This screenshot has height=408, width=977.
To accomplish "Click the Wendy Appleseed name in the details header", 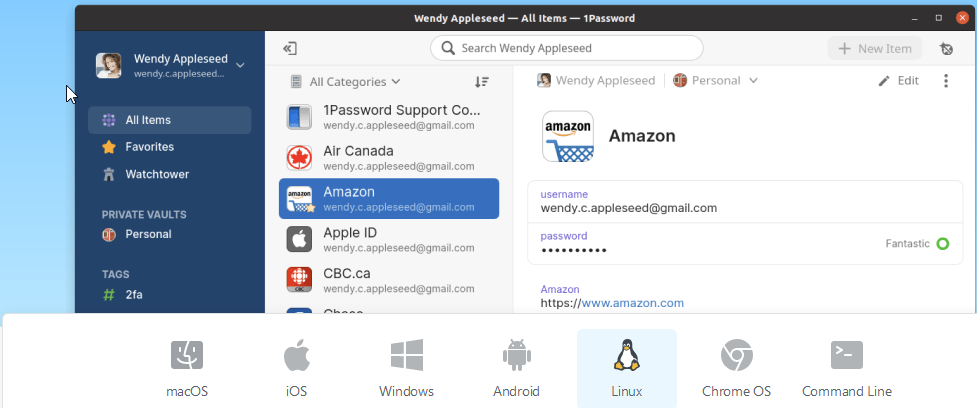I will (x=606, y=80).
